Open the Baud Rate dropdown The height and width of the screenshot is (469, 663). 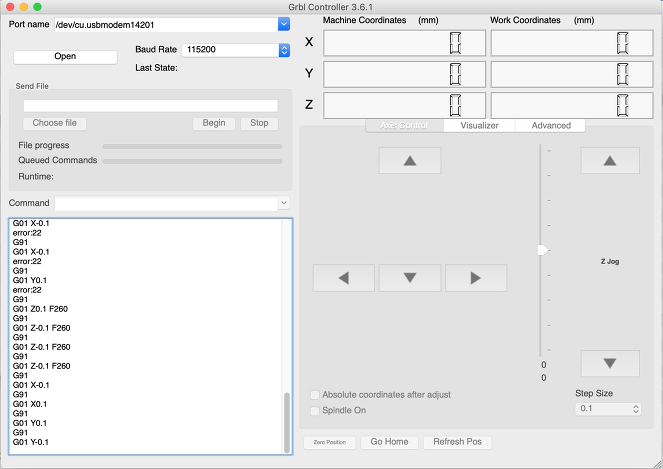pyautogui.click(x=284, y=50)
